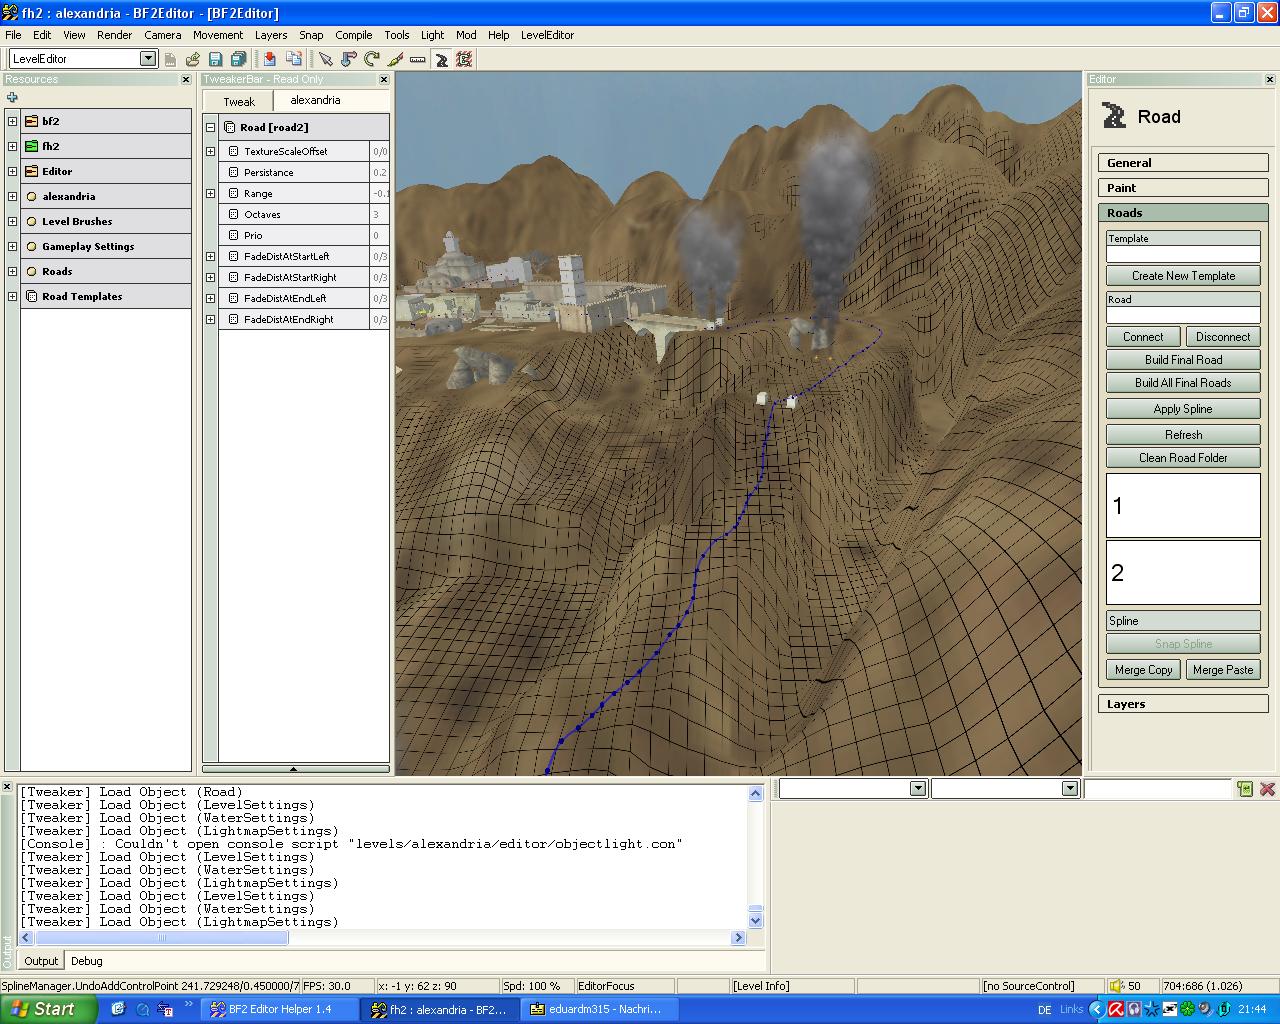The image size is (1280, 1024).
Task: Expand hidden tray icons arrow
Action: (x=1097, y=1009)
